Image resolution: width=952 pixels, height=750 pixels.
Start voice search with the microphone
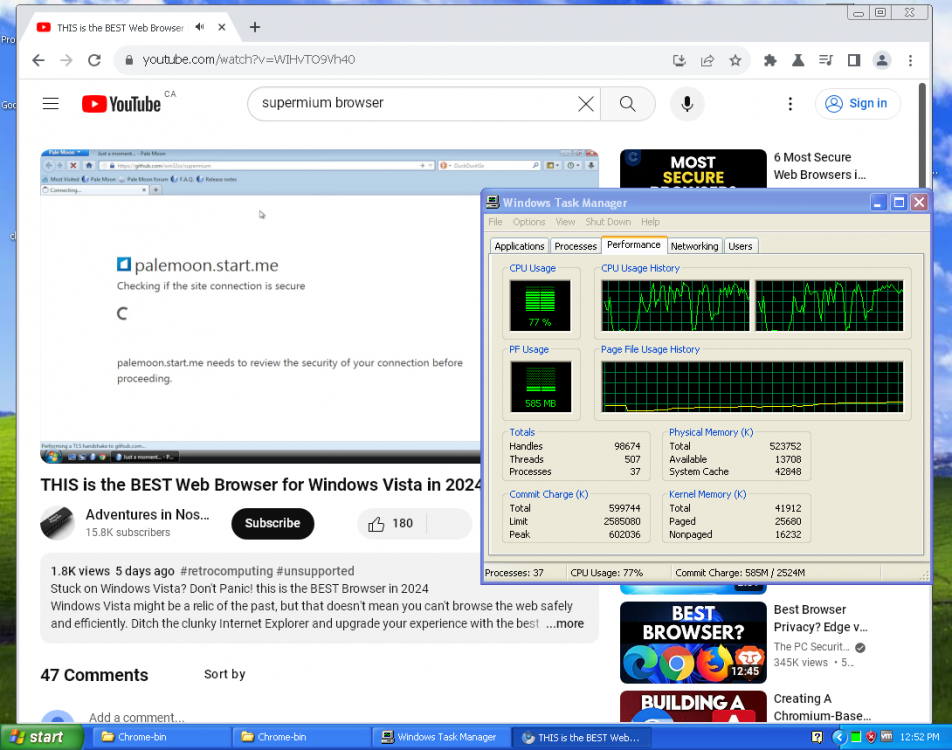click(x=687, y=103)
